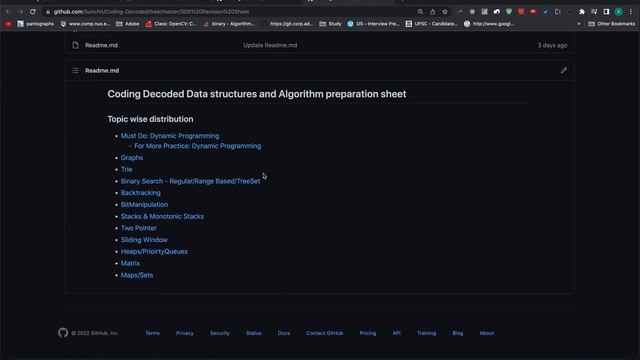Edit the Readme with pencil icon
The image size is (640, 360).
point(564,71)
